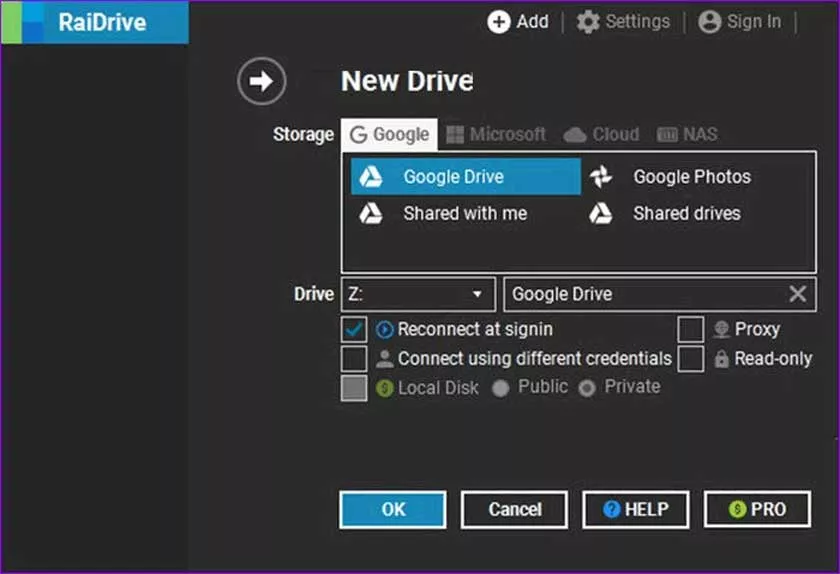Toggle the Local Disk checkbox
This screenshot has height=574, width=840.
click(354, 388)
